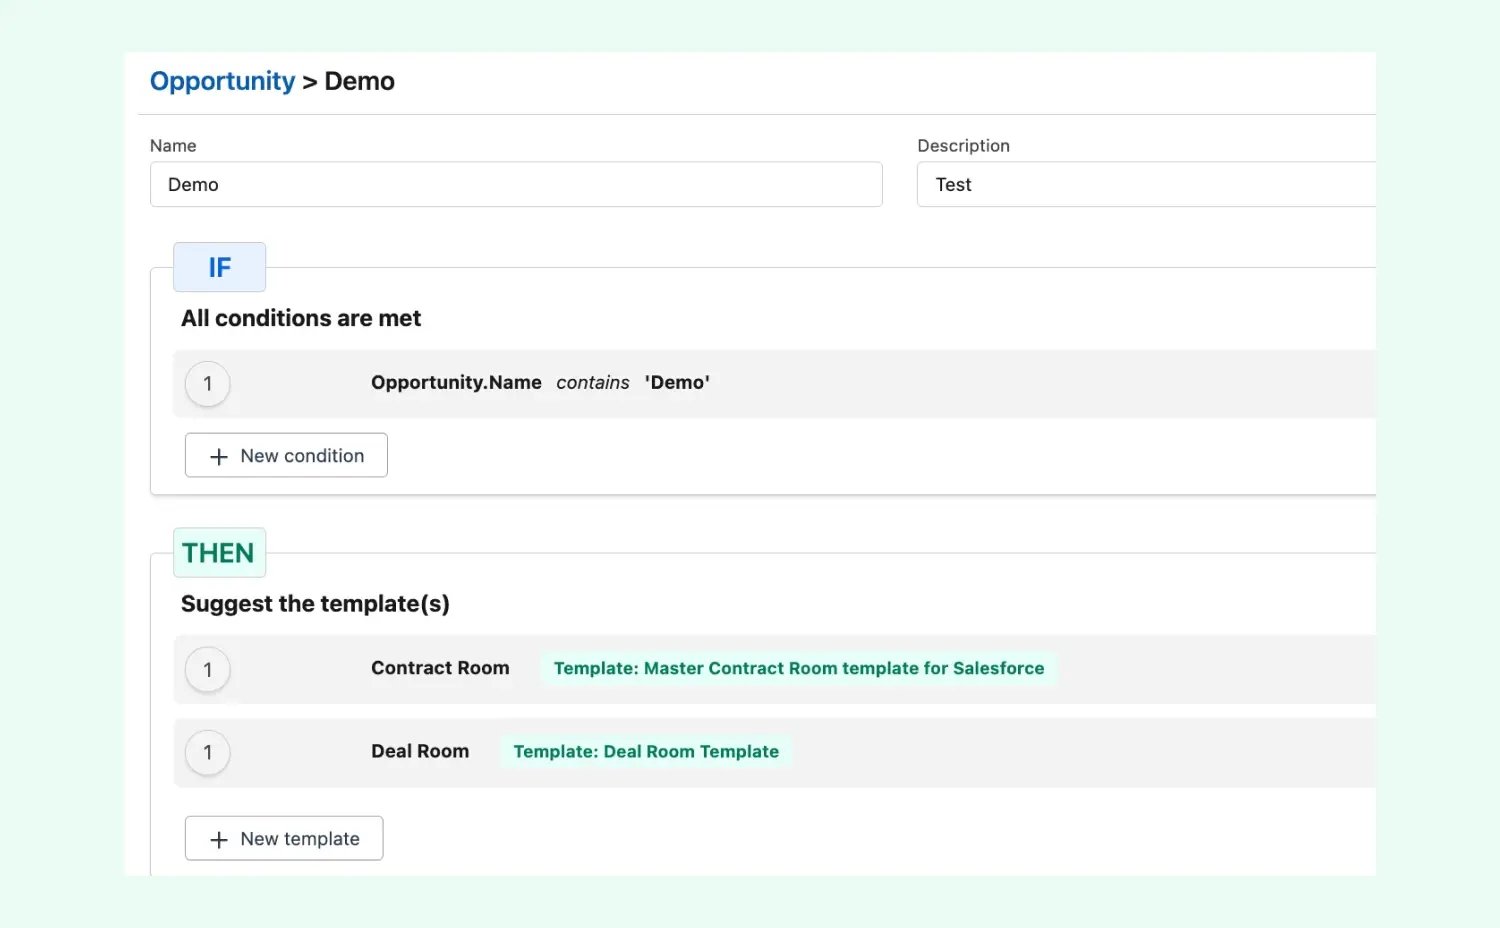Click the Contract Room label
Screen dimensions: 1500x928
[440, 668]
